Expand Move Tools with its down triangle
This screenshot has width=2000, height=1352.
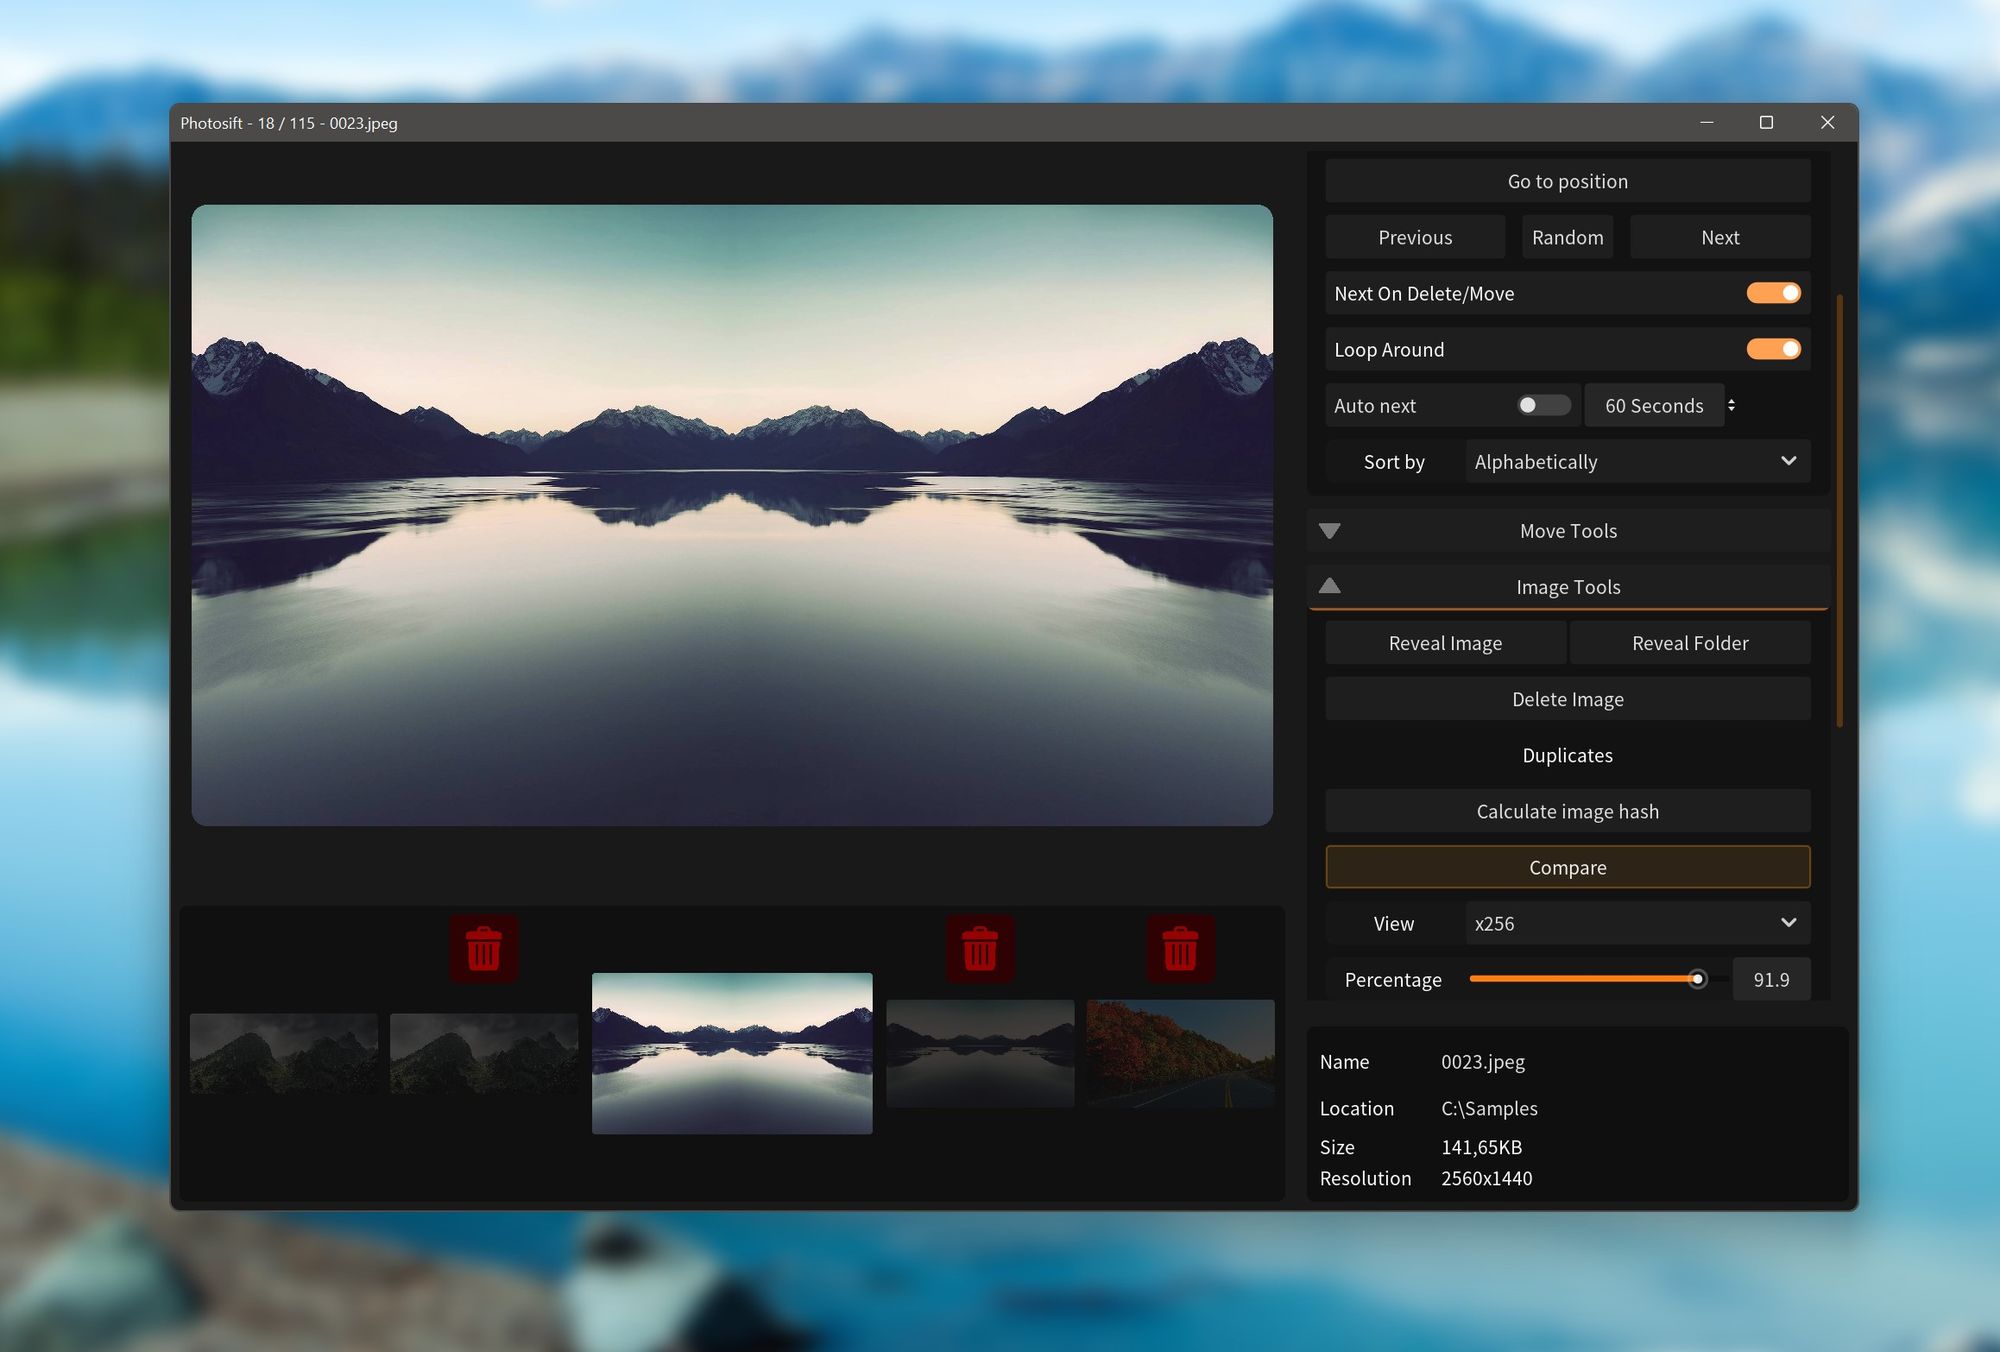pyautogui.click(x=1329, y=531)
